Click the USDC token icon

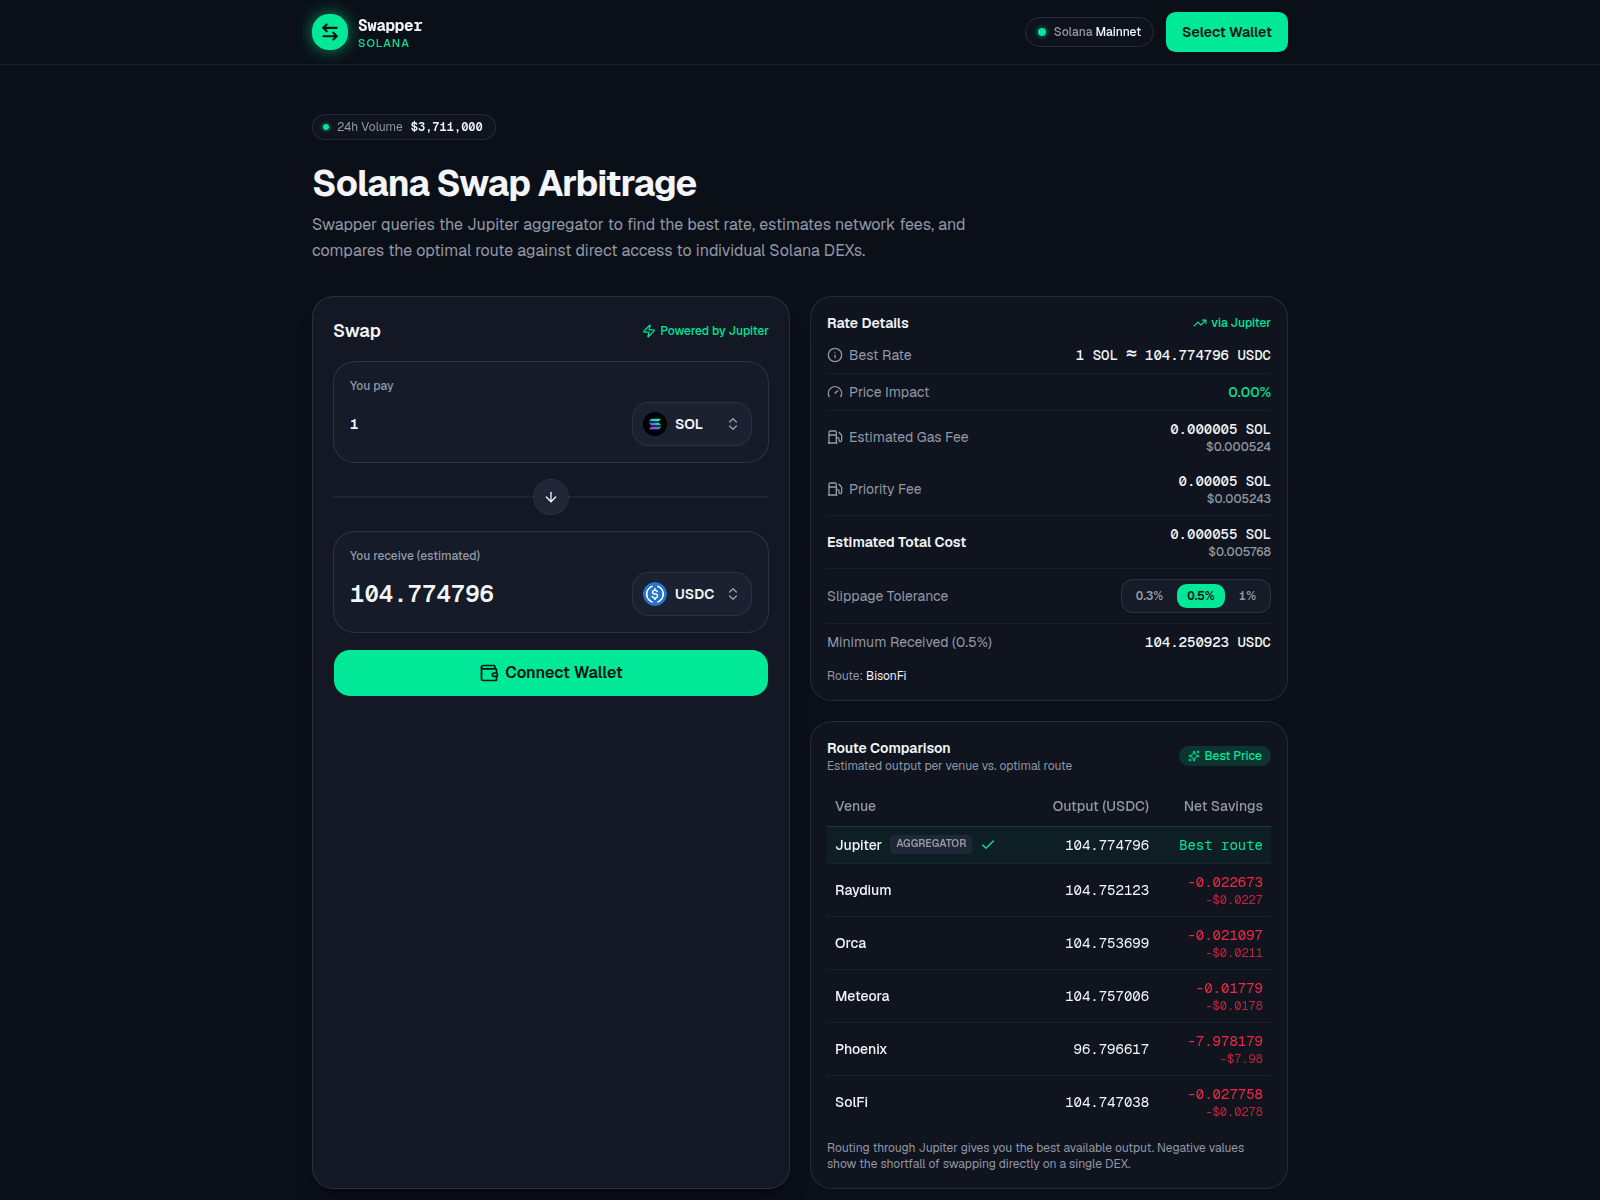(x=655, y=594)
